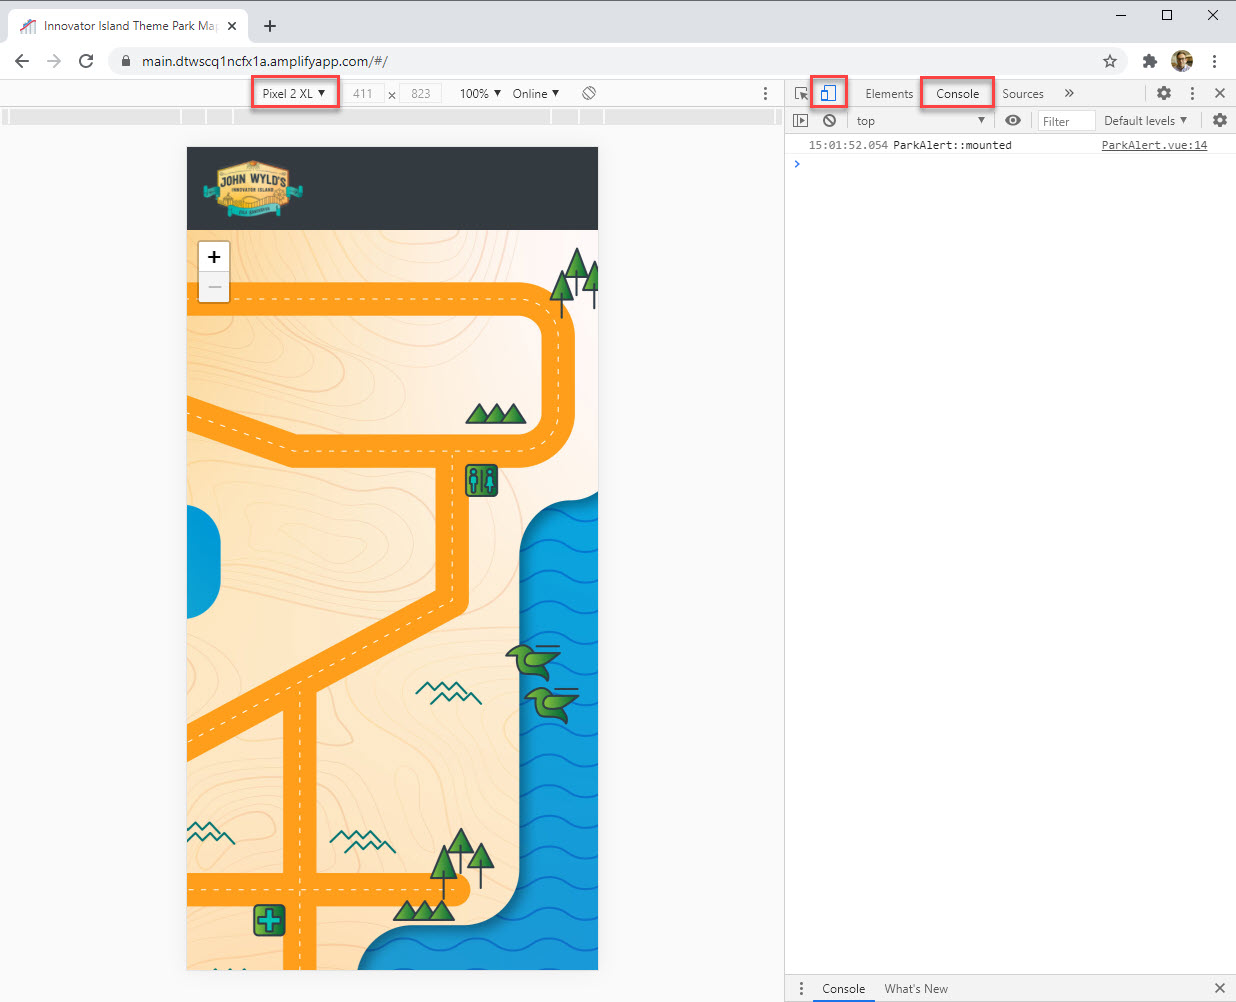Open the Default levels dropdown
The image size is (1236, 1002).
pos(1145,120)
